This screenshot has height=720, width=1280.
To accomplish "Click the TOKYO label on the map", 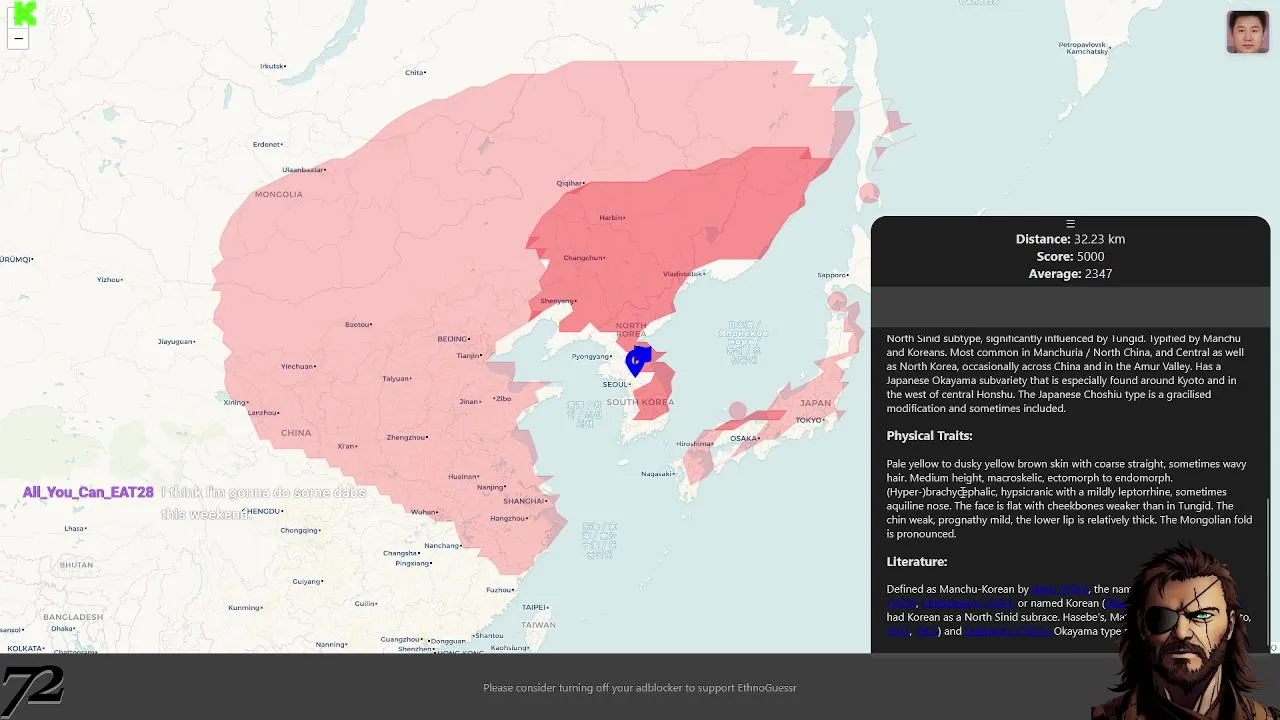I will pos(809,420).
